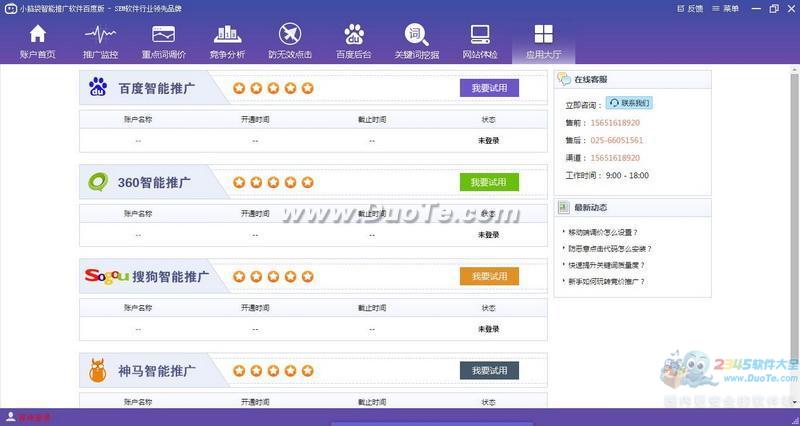Click dark 我要试用 for 神马智能推广
This screenshot has height=426, width=800.
coord(489,370)
